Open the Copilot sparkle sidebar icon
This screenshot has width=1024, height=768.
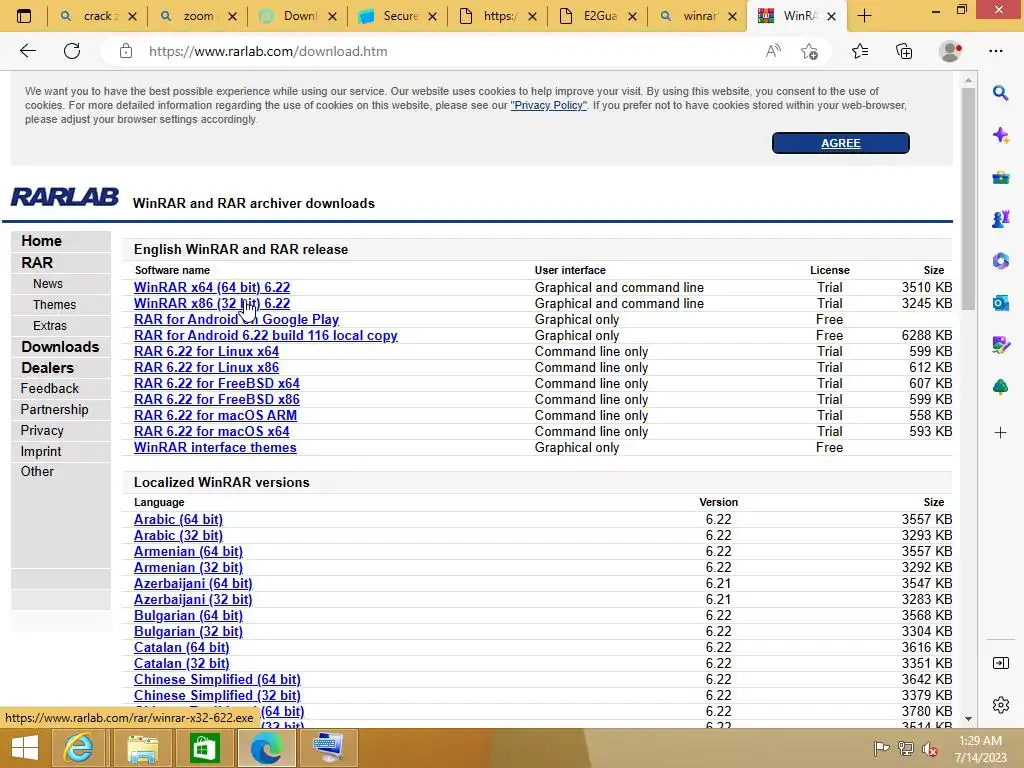(x=1000, y=135)
